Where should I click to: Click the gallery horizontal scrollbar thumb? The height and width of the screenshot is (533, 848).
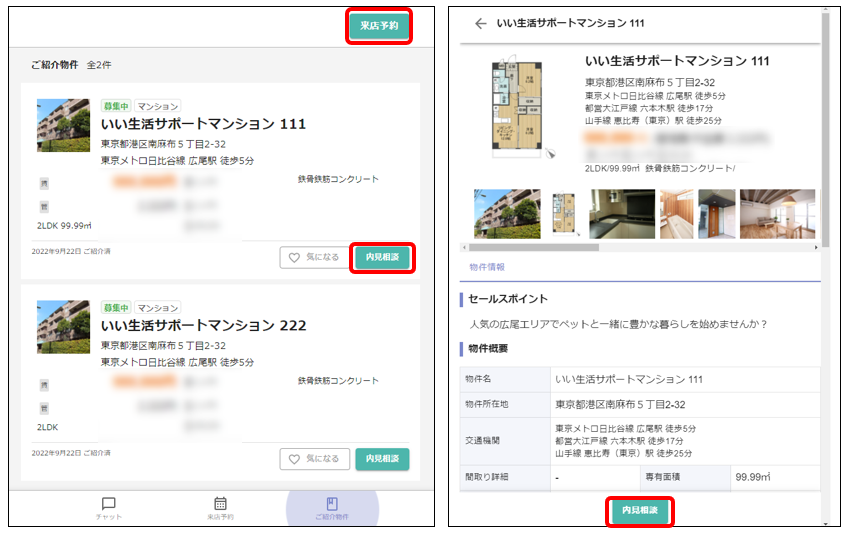point(534,248)
